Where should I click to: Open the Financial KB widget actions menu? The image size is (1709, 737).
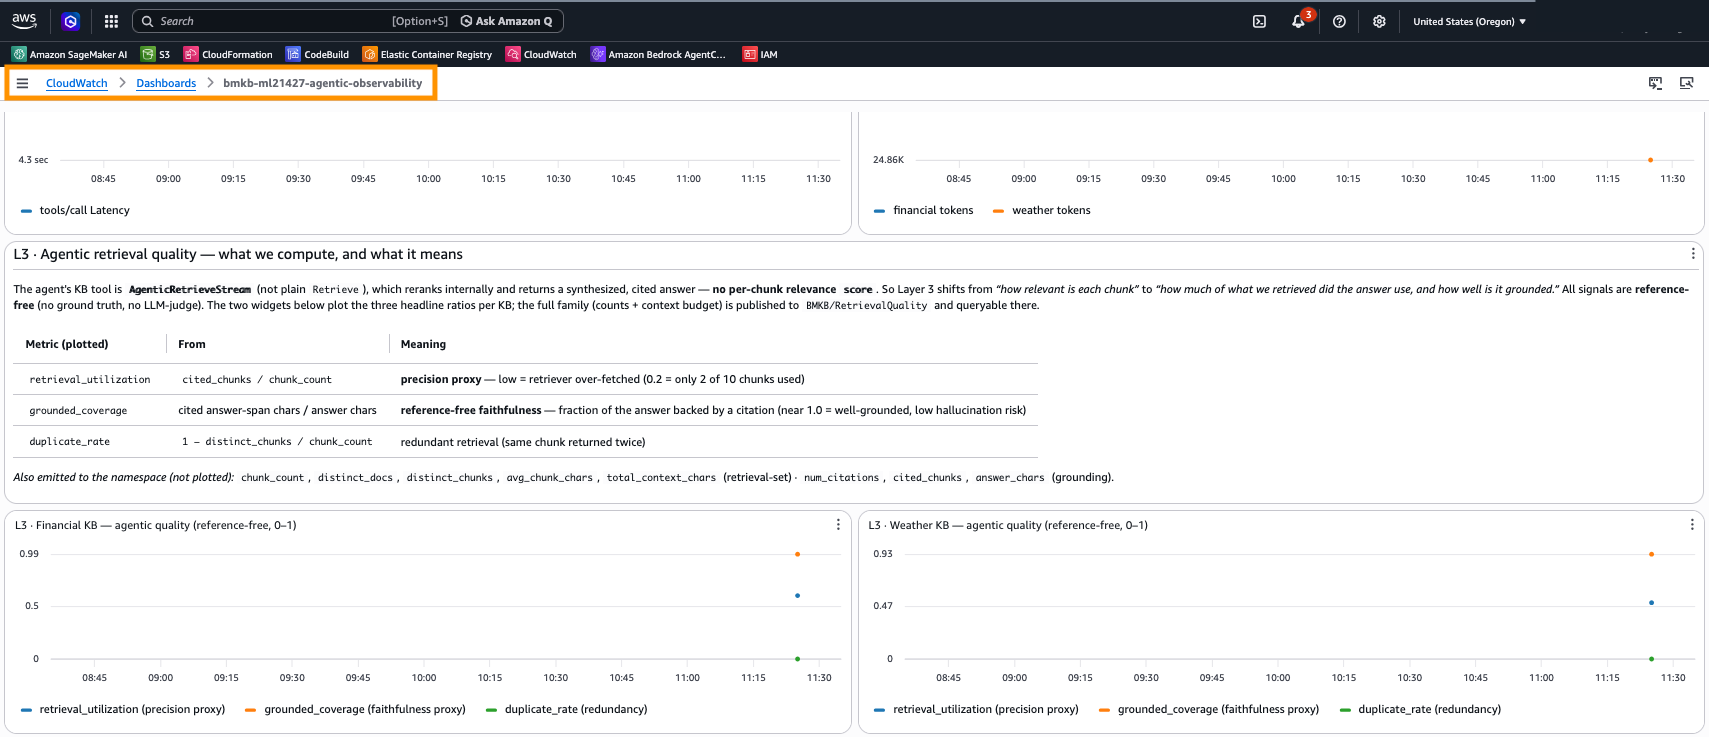pos(838,525)
